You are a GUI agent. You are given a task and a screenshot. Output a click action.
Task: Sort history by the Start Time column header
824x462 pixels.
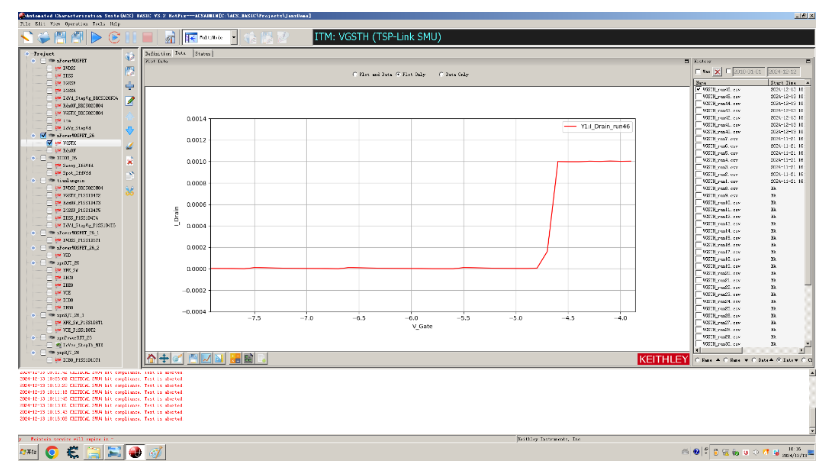click(x=787, y=83)
